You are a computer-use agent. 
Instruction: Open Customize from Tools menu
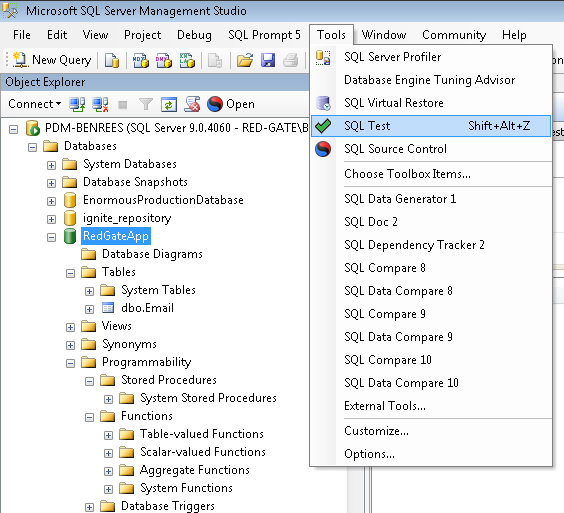pos(431,431)
